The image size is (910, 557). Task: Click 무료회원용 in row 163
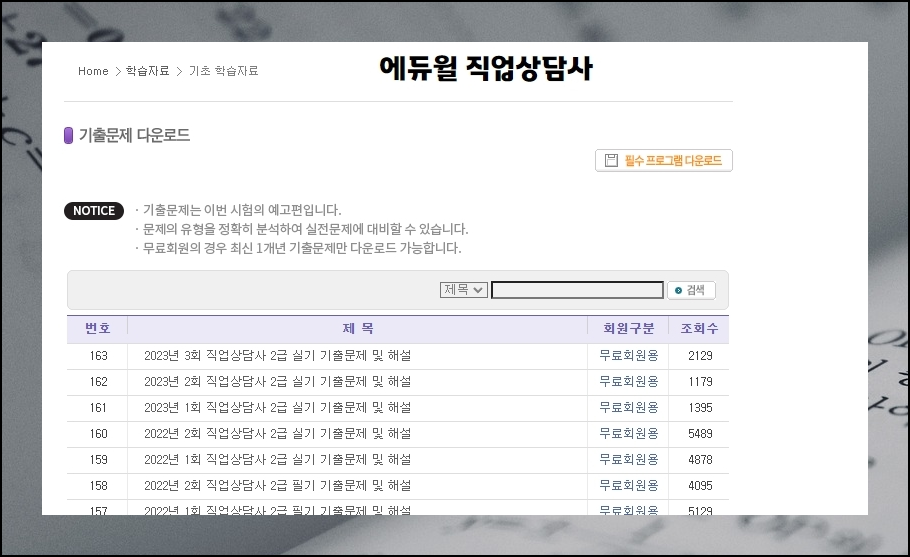coord(629,356)
